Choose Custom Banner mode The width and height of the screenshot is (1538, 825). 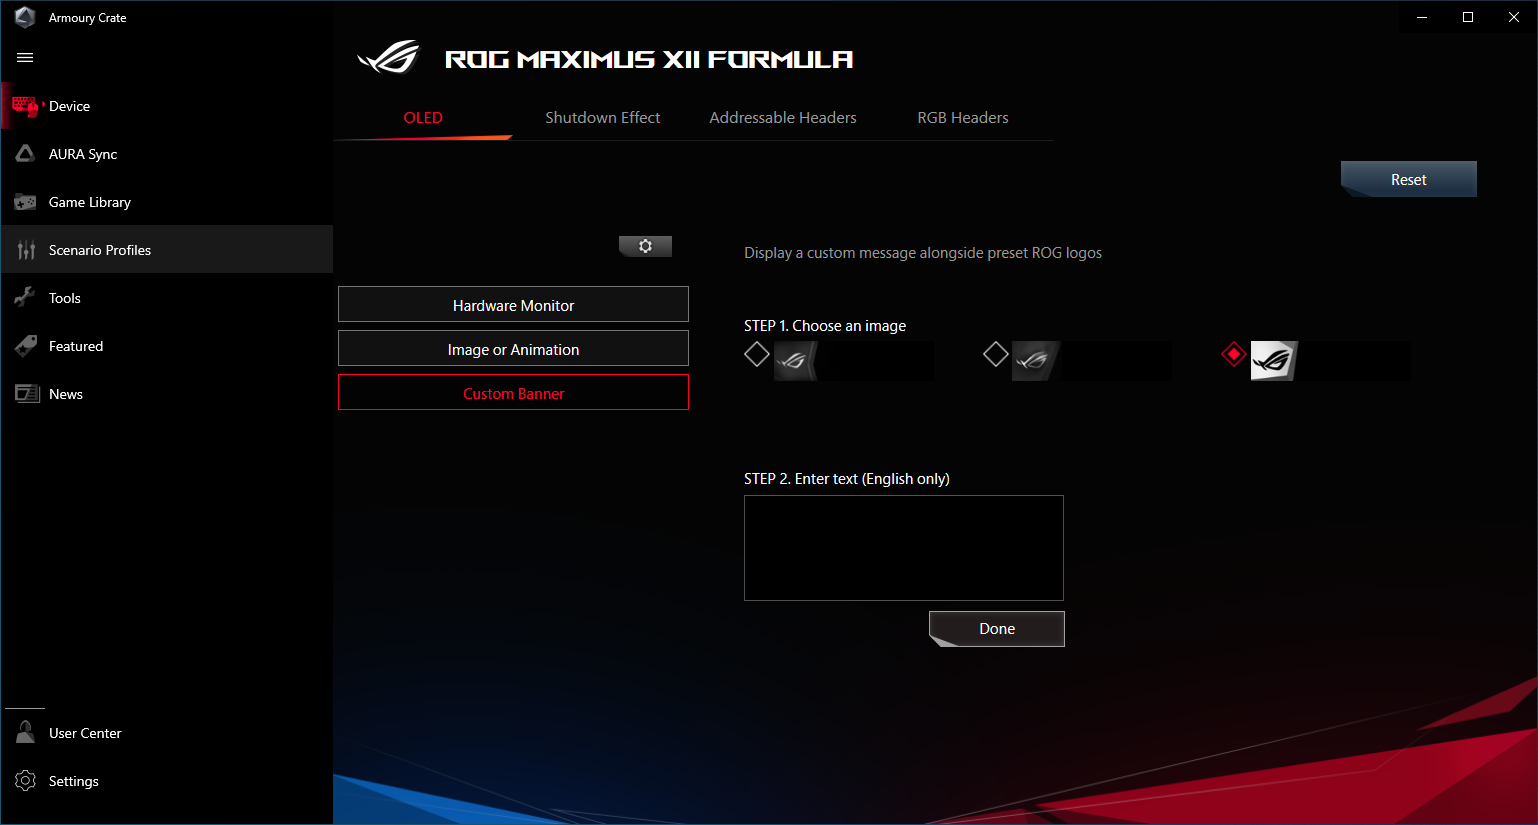coord(513,393)
